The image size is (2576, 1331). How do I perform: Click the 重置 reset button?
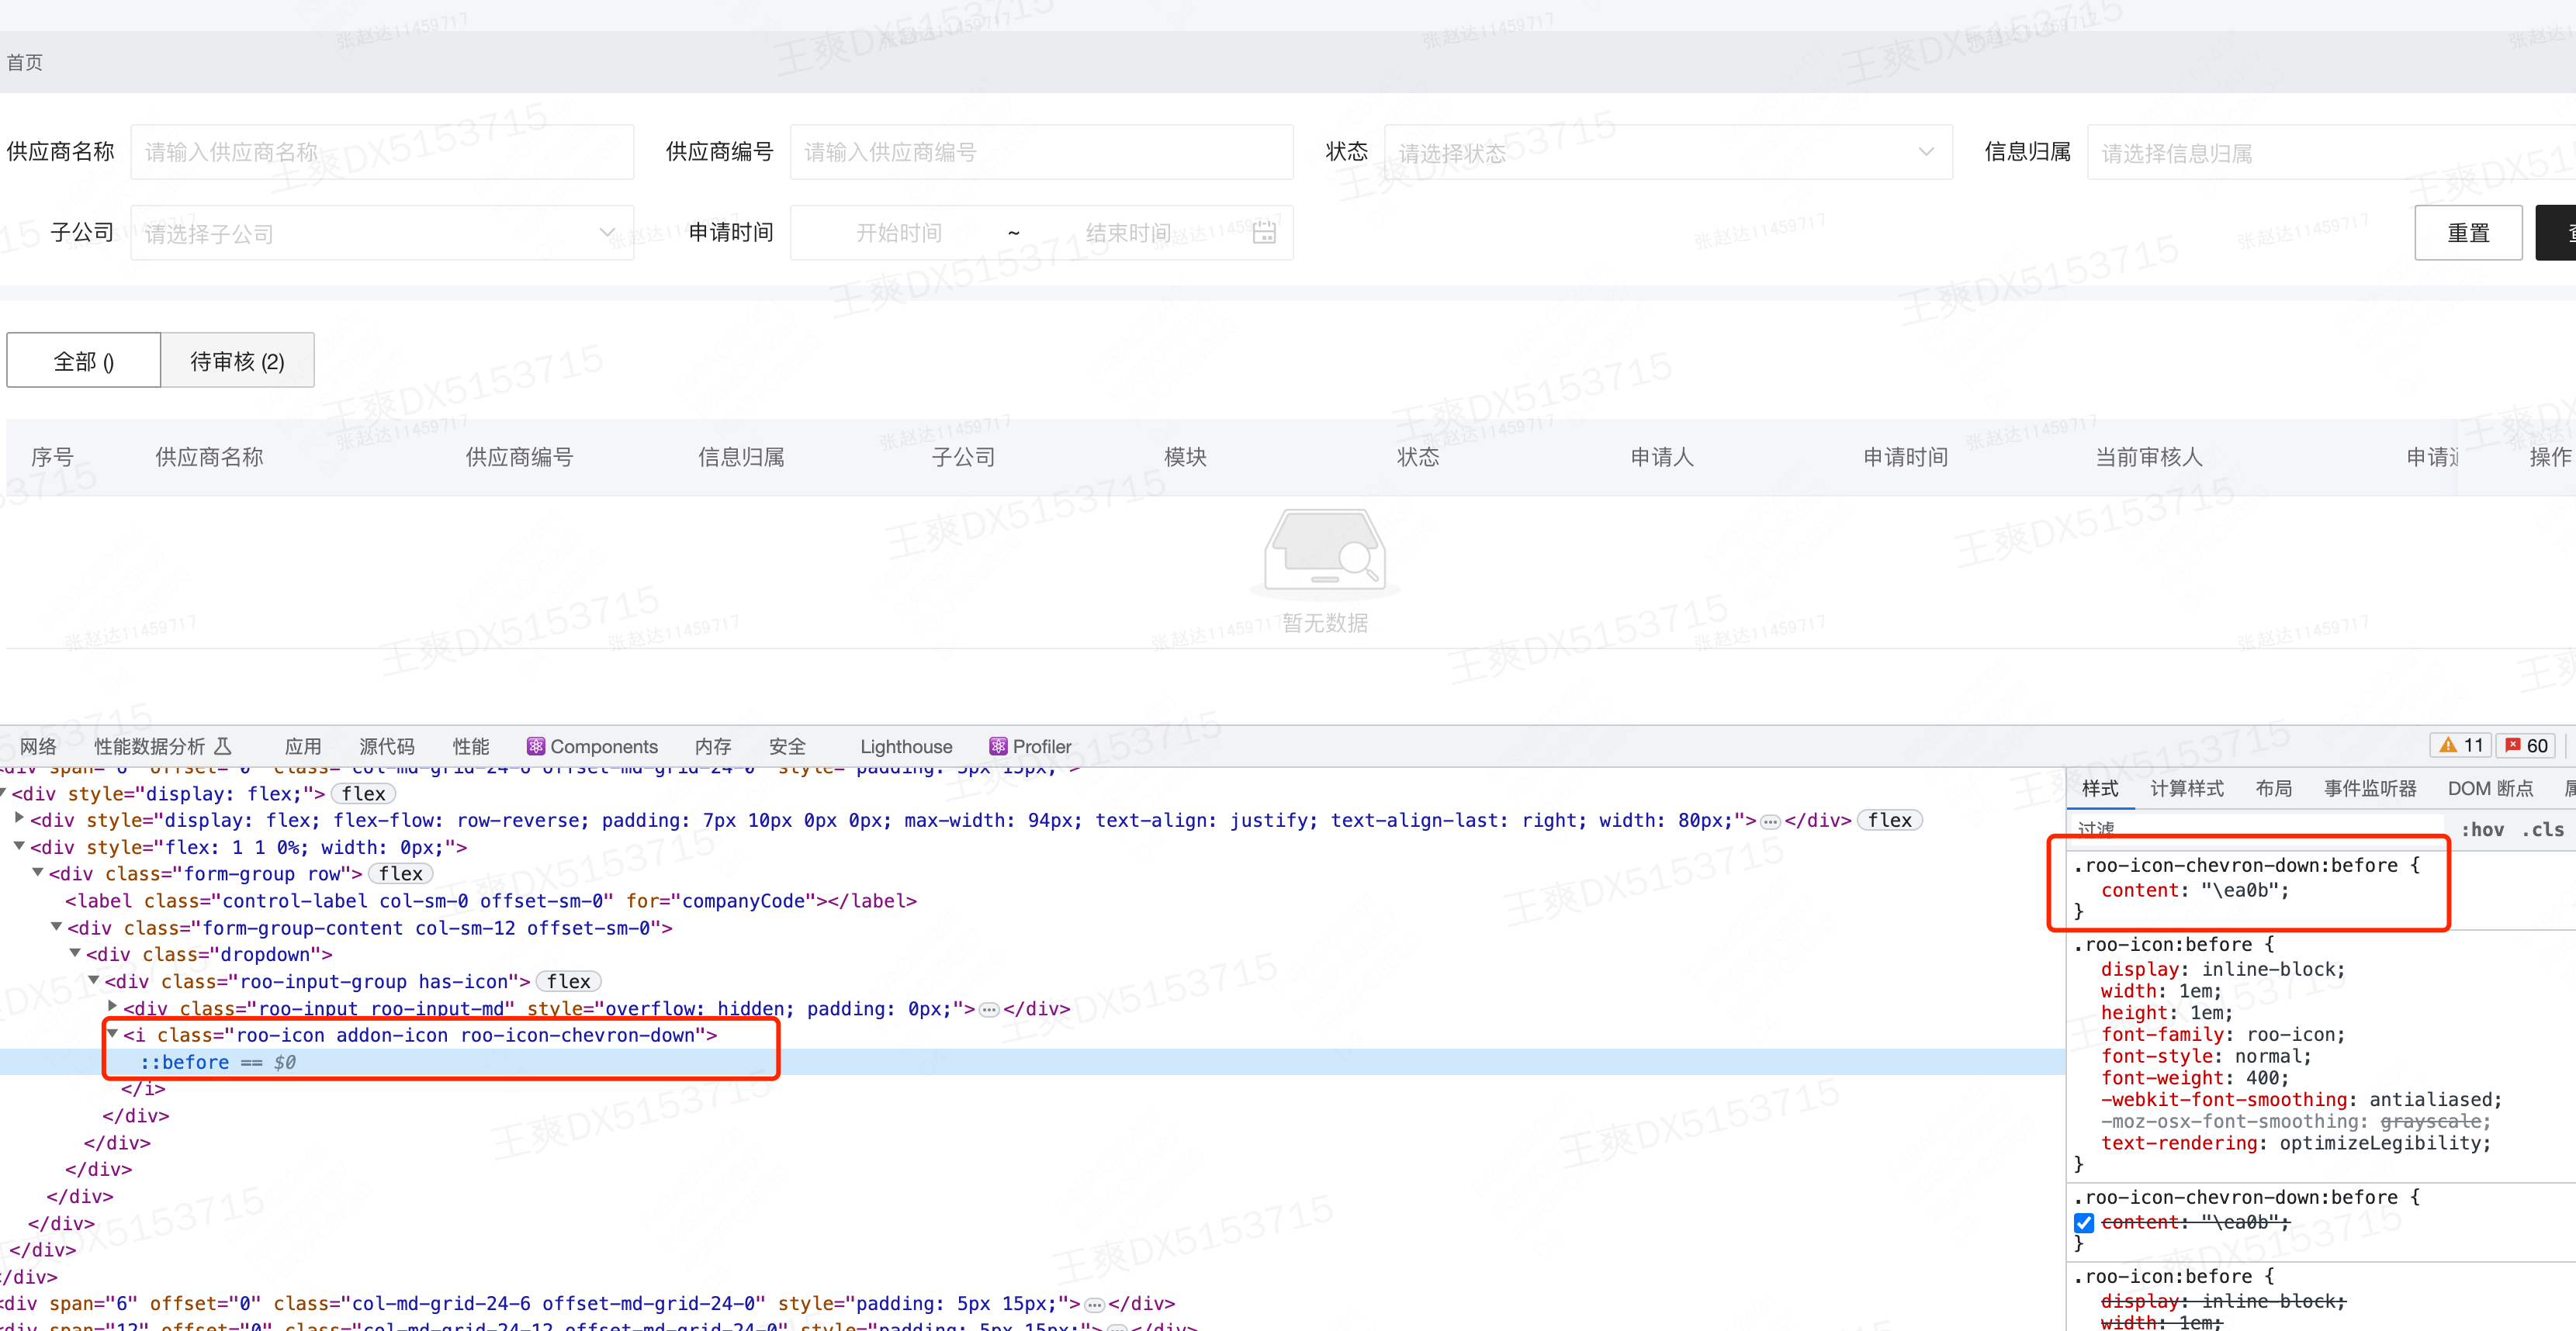click(2468, 232)
